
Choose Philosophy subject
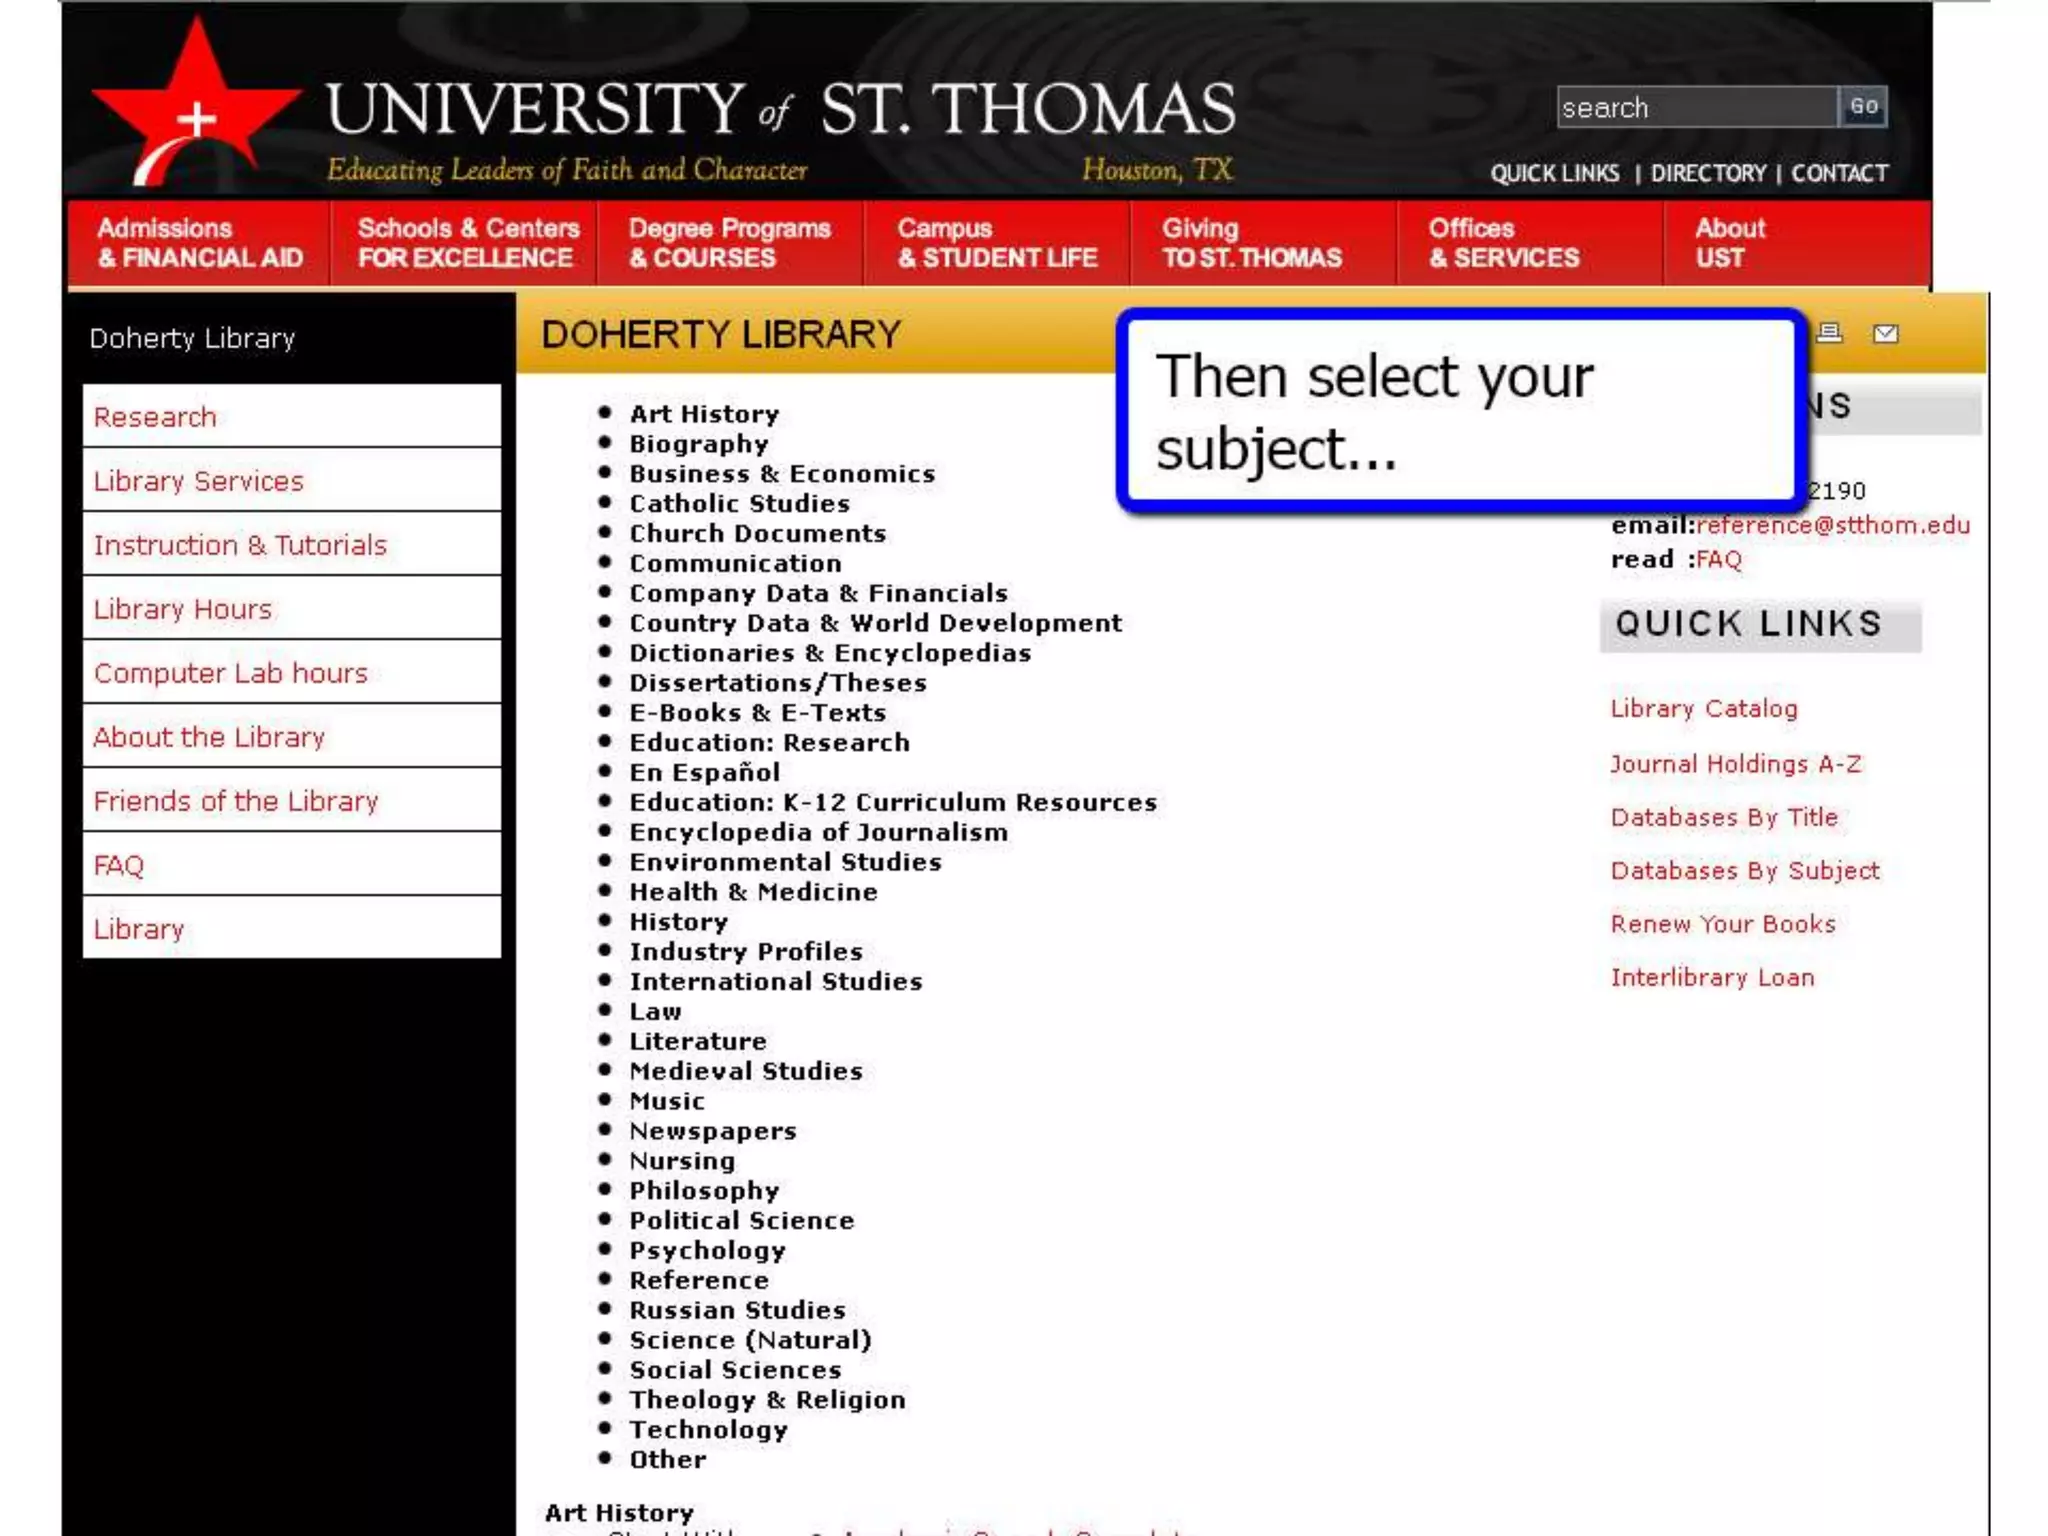[704, 1191]
